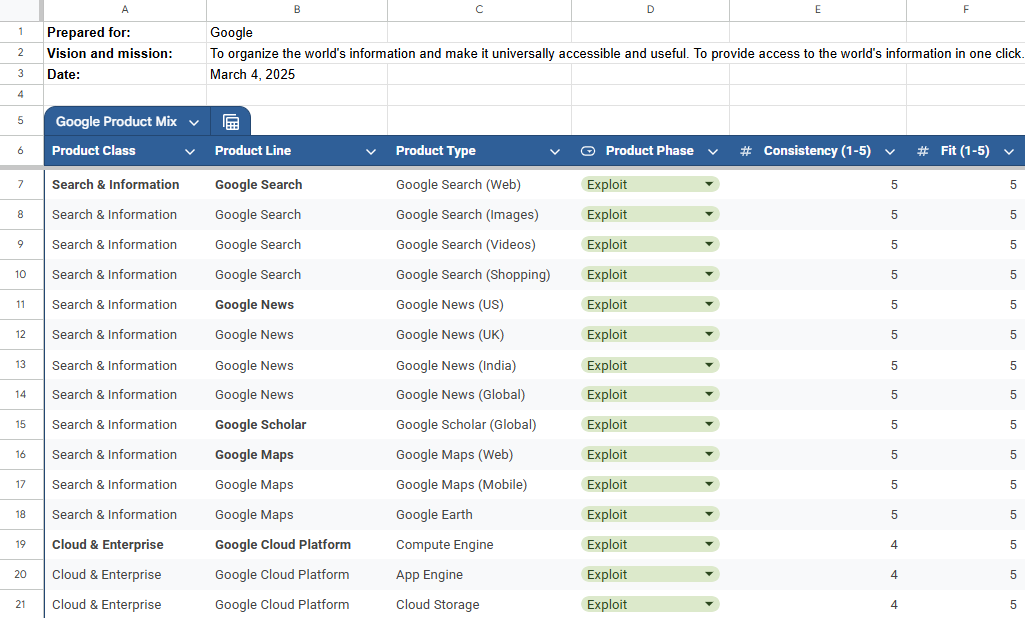
Task: Expand the Product Line column options arrow
Action: [371, 152]
